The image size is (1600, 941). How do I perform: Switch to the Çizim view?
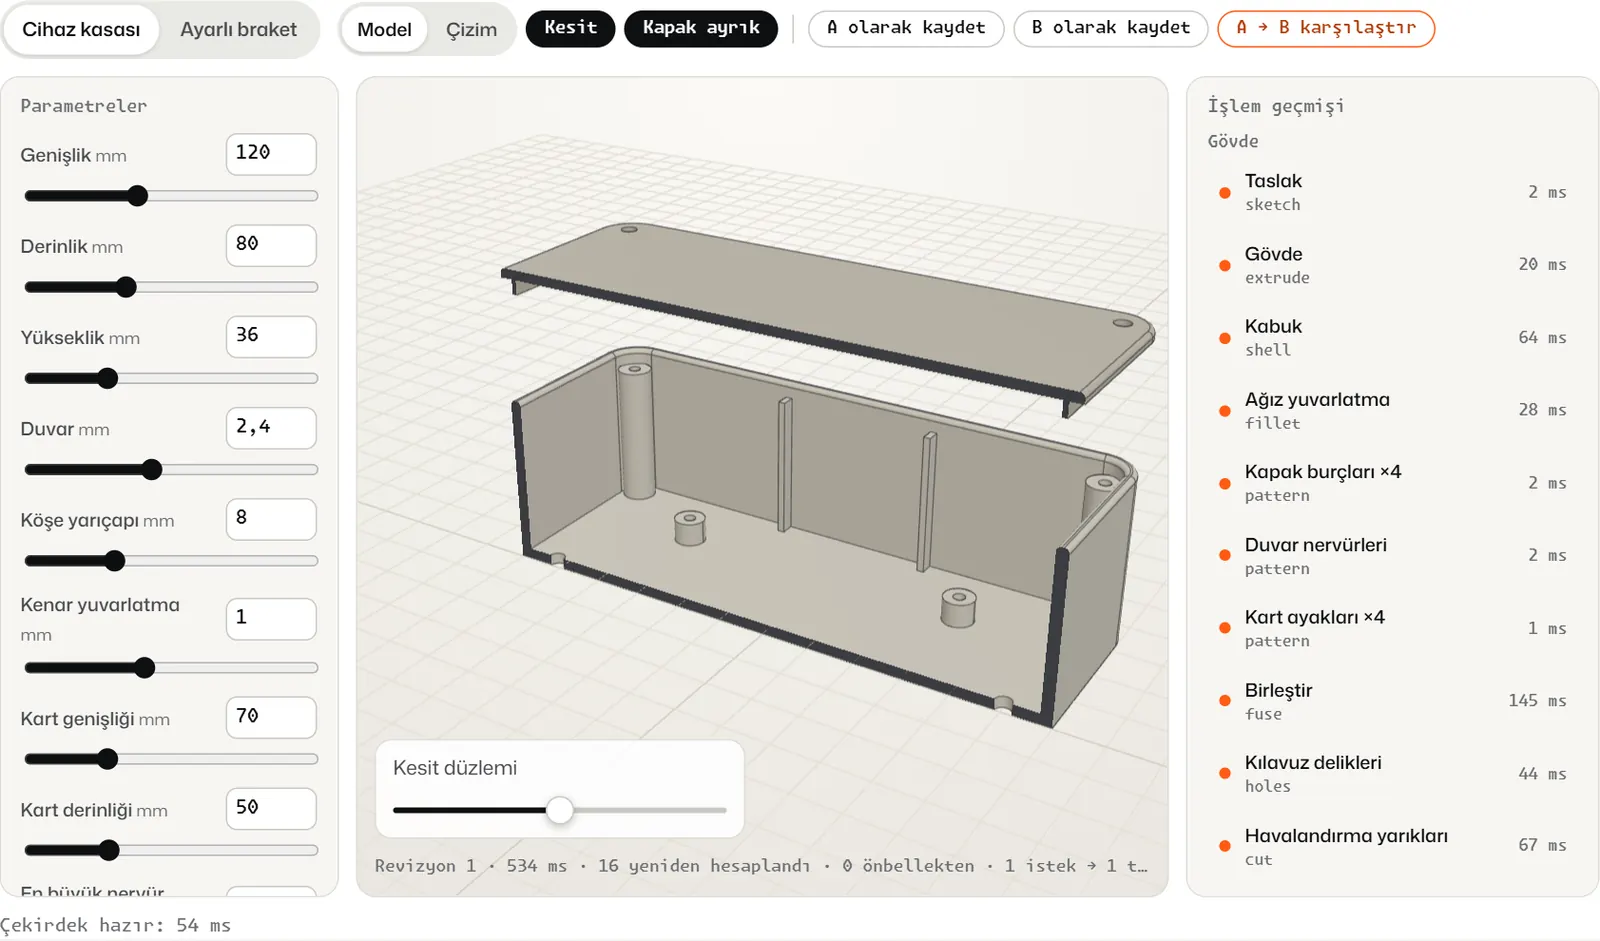(x=471, y=29)
